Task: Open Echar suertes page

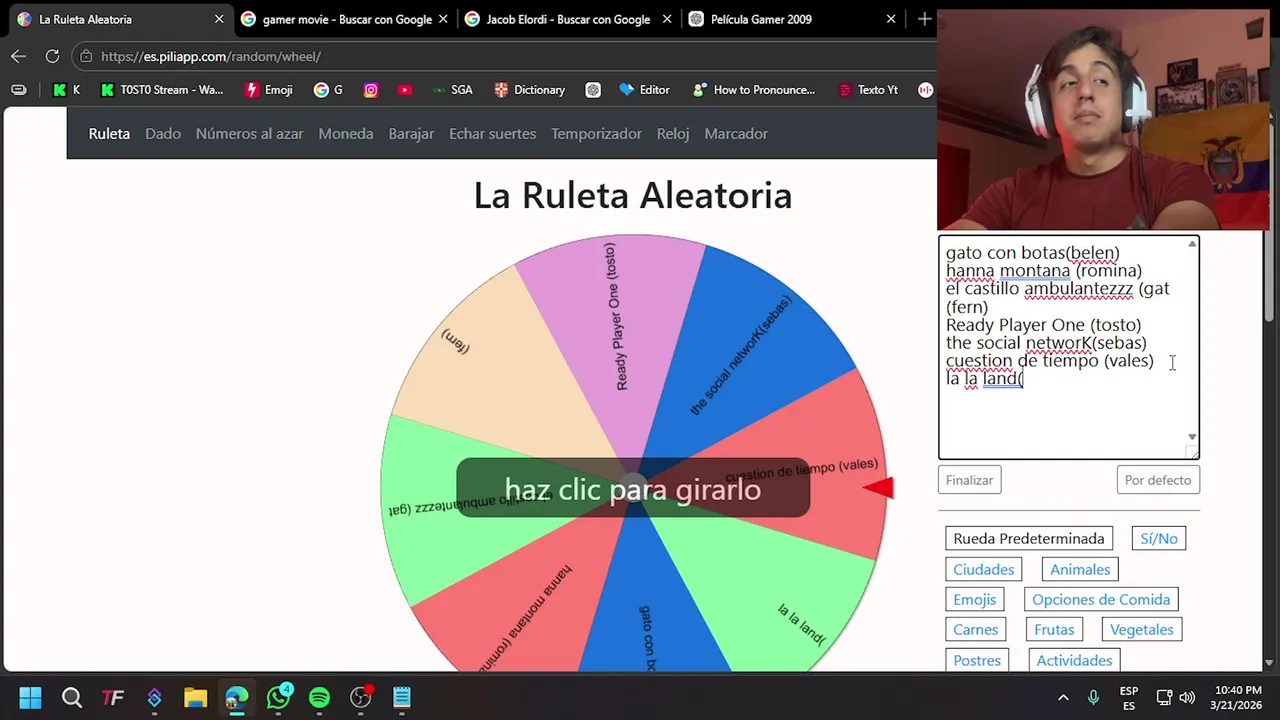Action: pos(492,133)
